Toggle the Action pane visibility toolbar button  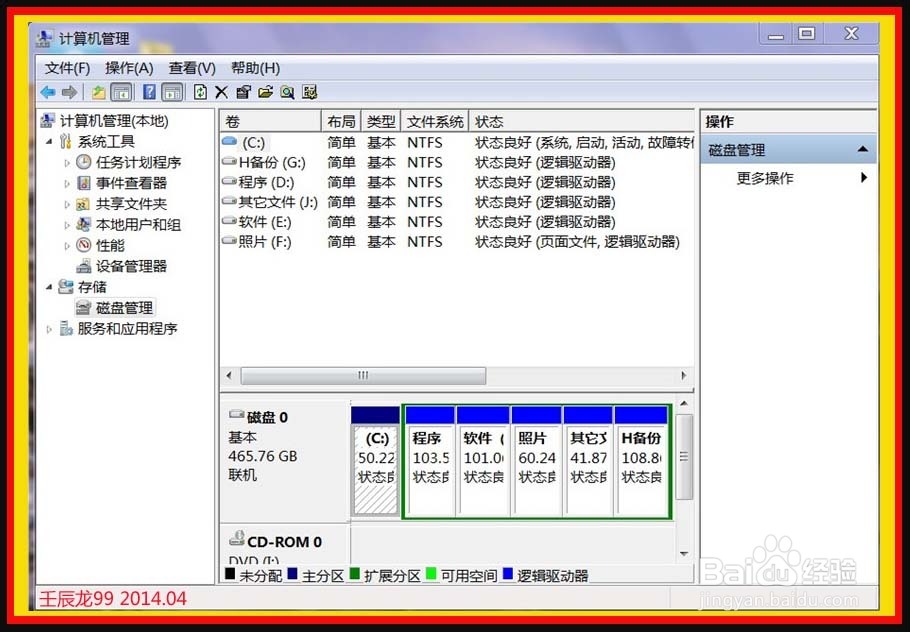(x=170, y=91)
